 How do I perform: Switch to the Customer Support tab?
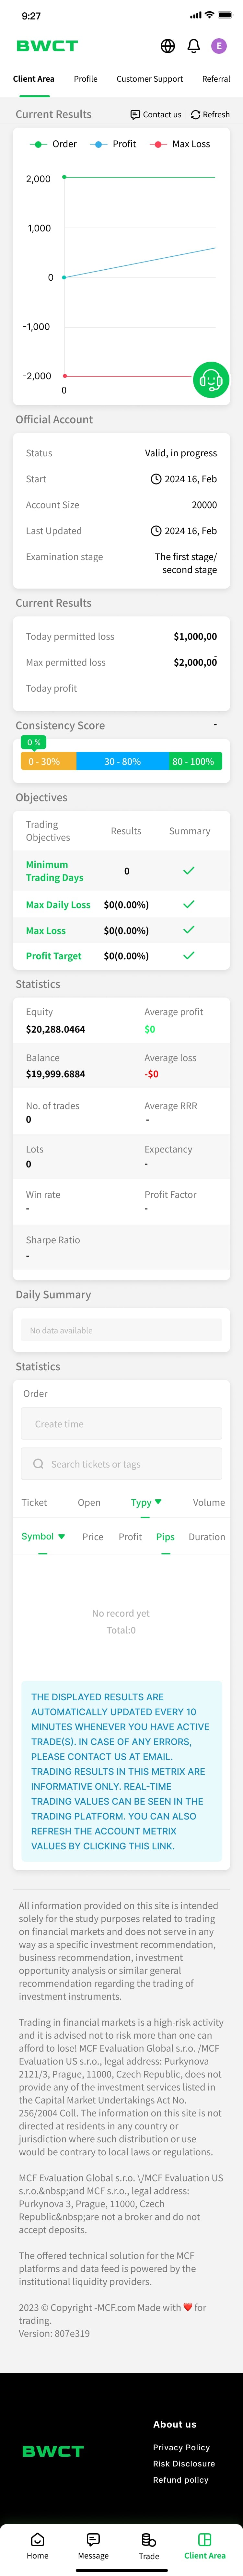(x=150, y=79)
